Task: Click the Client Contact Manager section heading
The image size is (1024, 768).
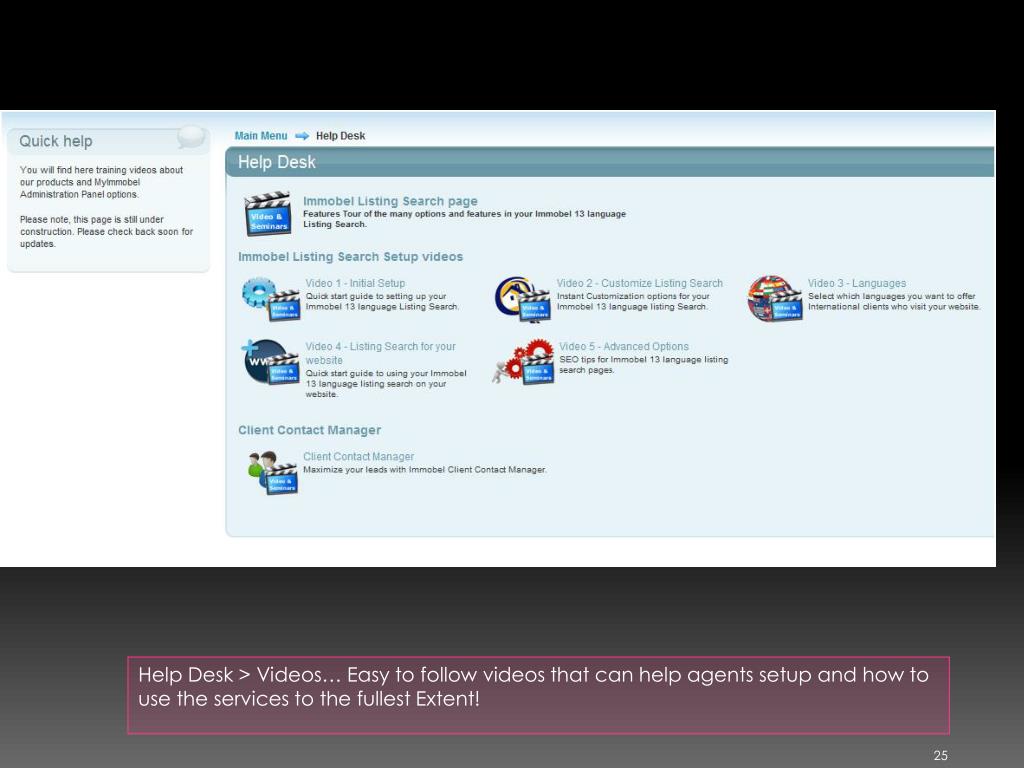Action: point(310,430)
